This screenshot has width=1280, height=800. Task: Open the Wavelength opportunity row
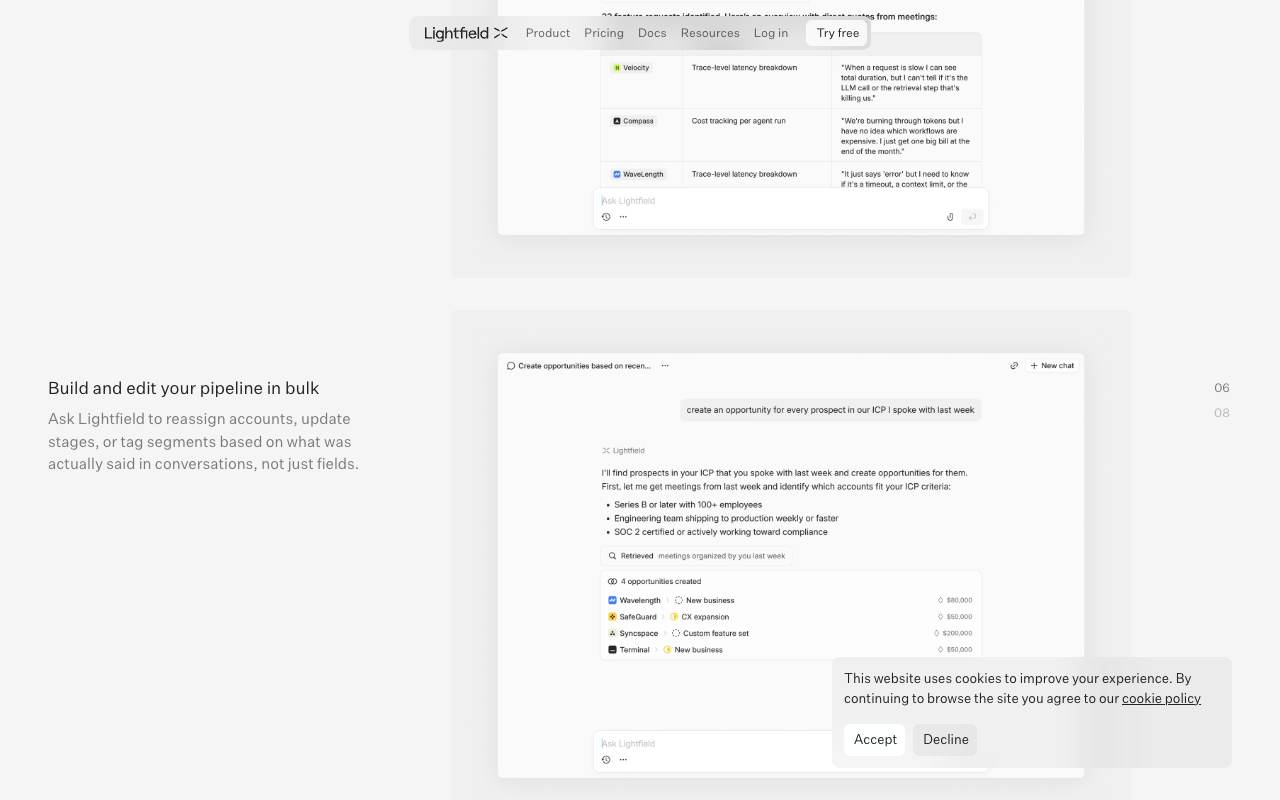790,600
